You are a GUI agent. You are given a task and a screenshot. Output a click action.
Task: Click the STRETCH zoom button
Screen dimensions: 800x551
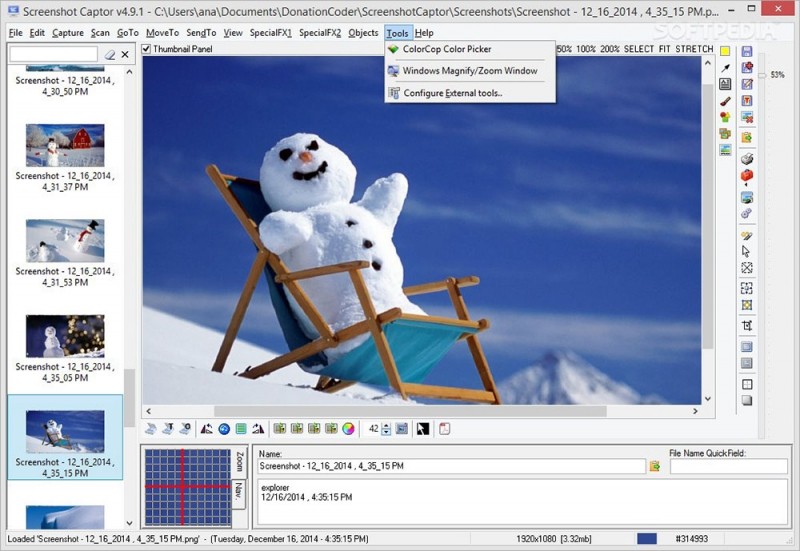[x=694, y=49]
